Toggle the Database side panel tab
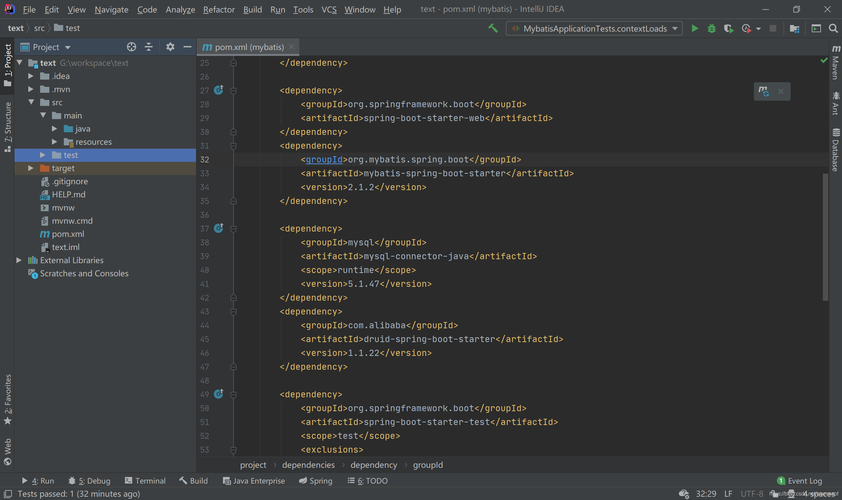Screen dimensions: 842x500 [835, 150]
